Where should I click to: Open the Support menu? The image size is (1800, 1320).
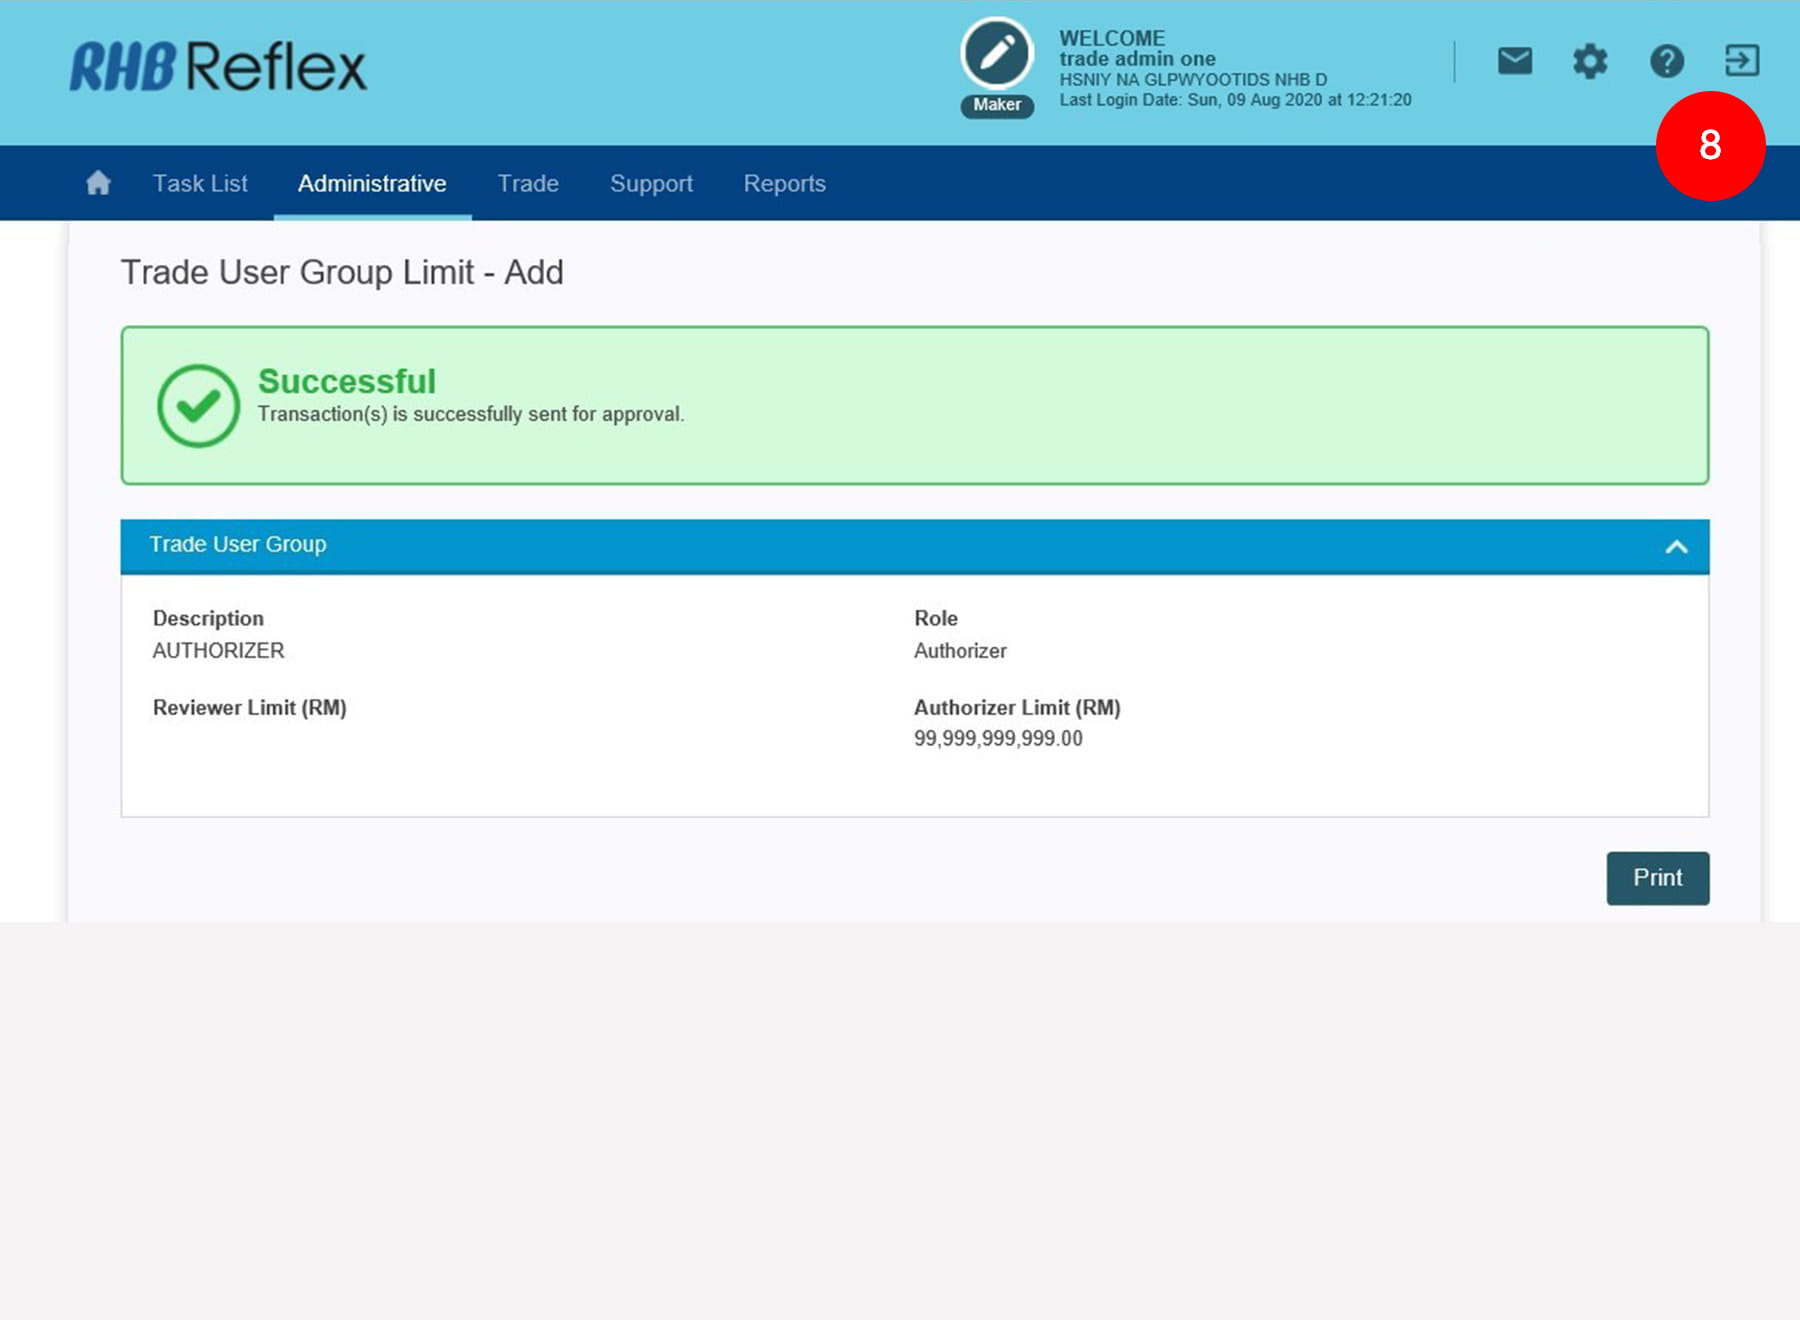[x=651, y=183]
